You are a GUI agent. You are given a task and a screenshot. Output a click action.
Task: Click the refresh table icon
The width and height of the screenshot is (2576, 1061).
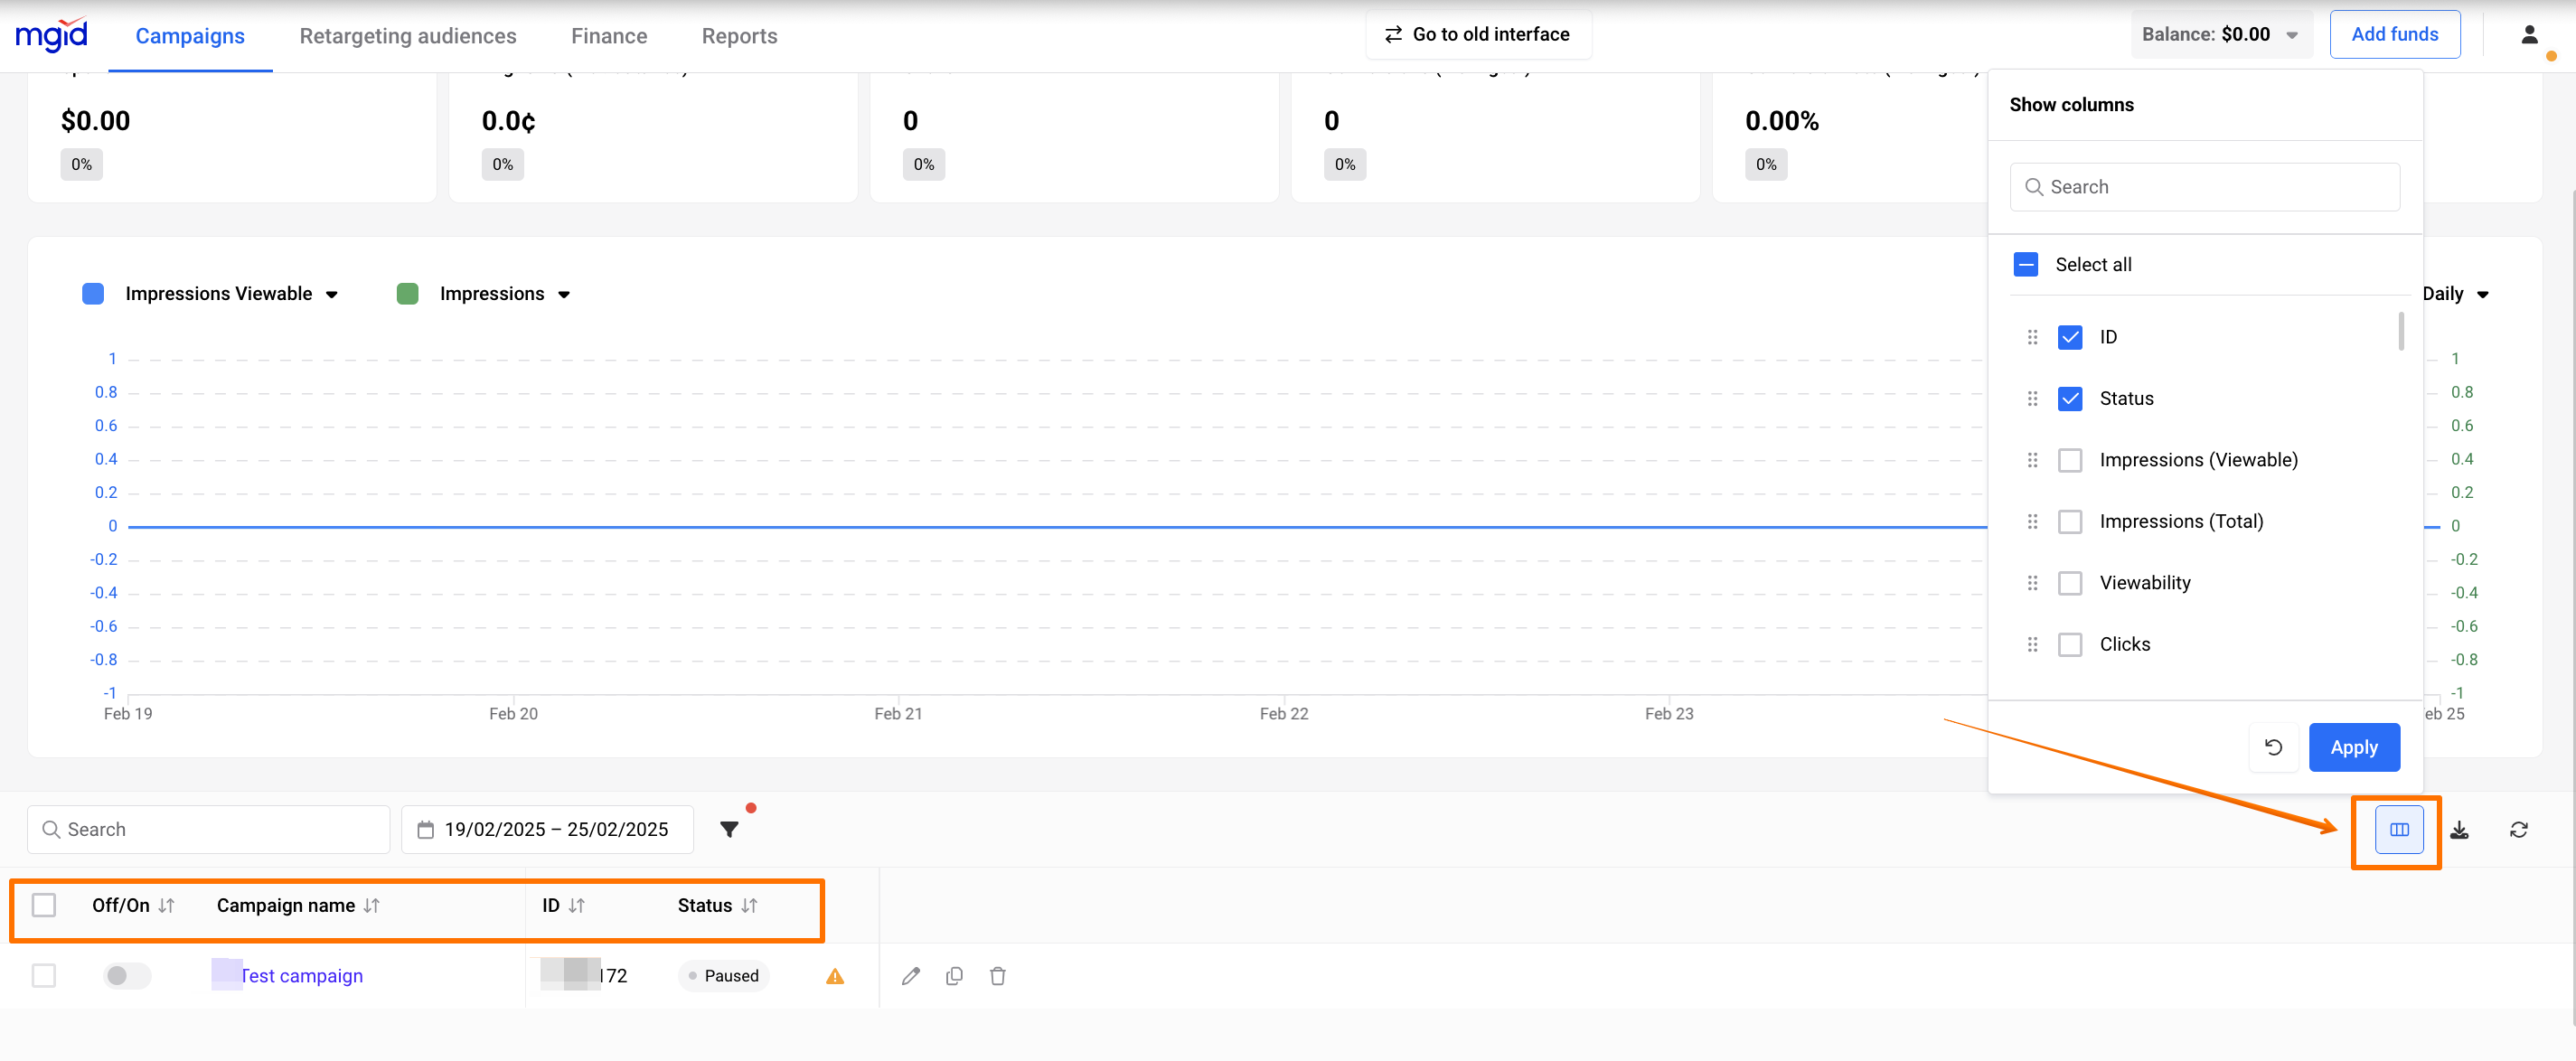coord(2518,829)
